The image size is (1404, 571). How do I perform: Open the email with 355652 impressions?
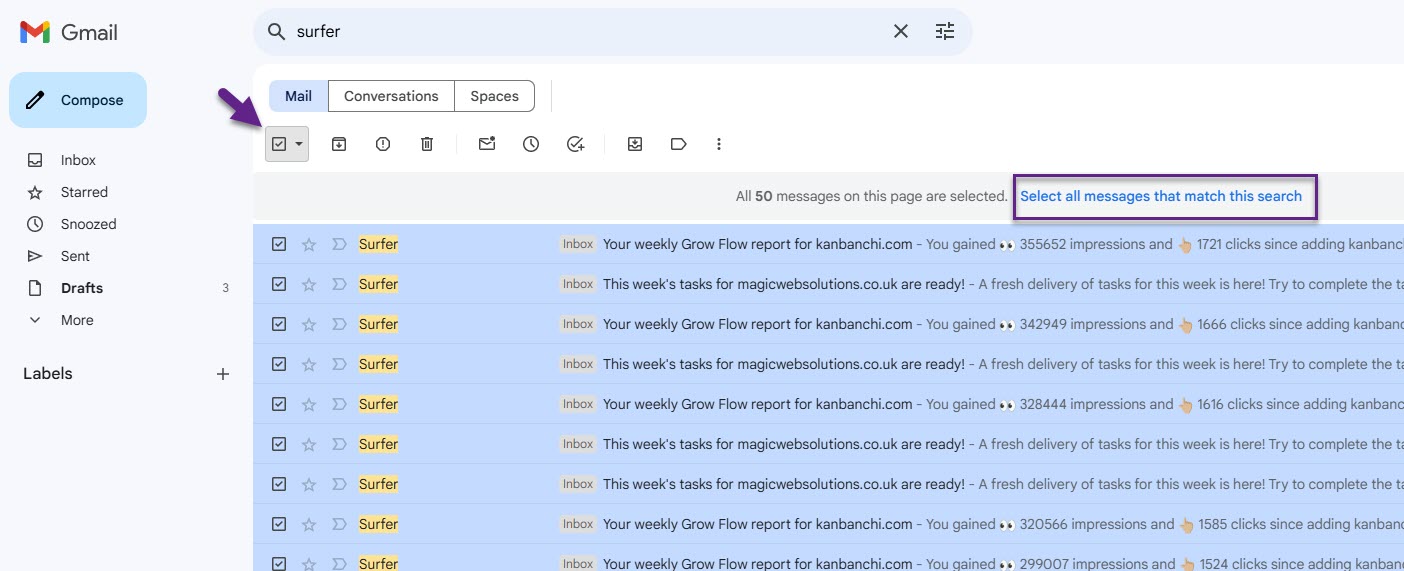point(828,244)
